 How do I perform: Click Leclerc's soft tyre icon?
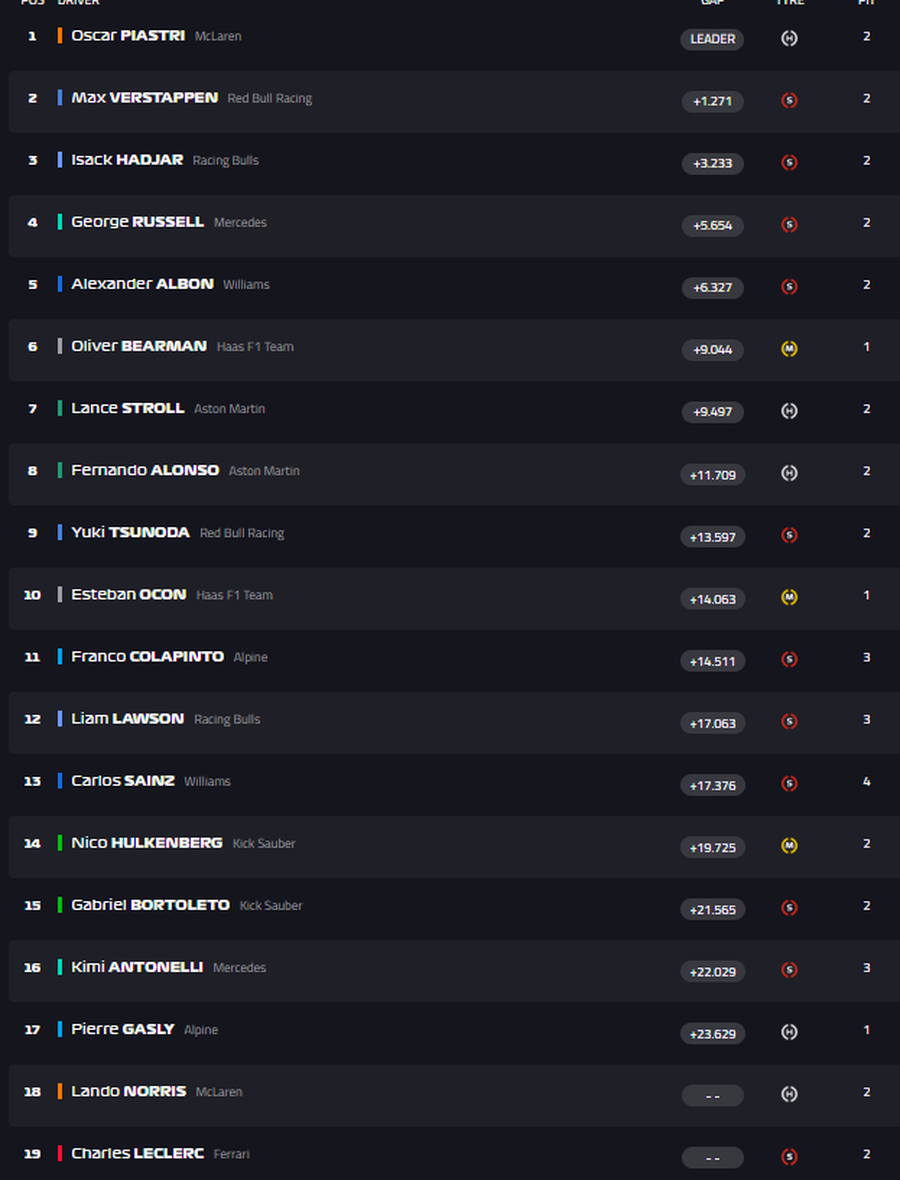pos(789,1157)
